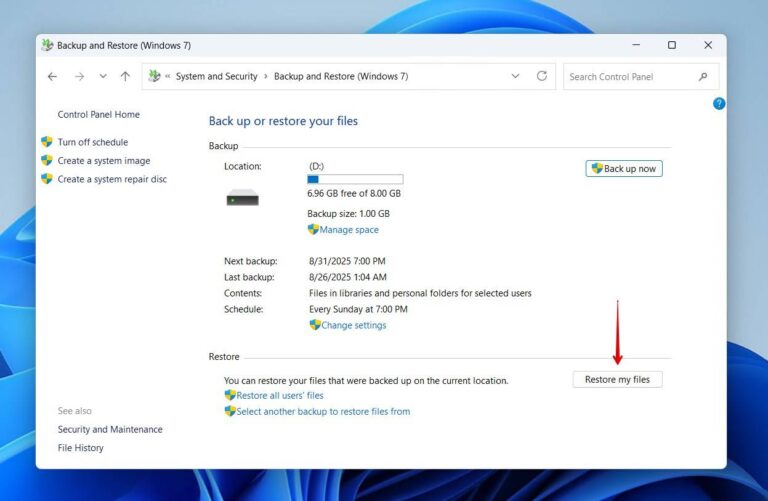Click the D: drive icon
Image resolution: width=768 pixels, height=501 pixels.
click(242, 198)
